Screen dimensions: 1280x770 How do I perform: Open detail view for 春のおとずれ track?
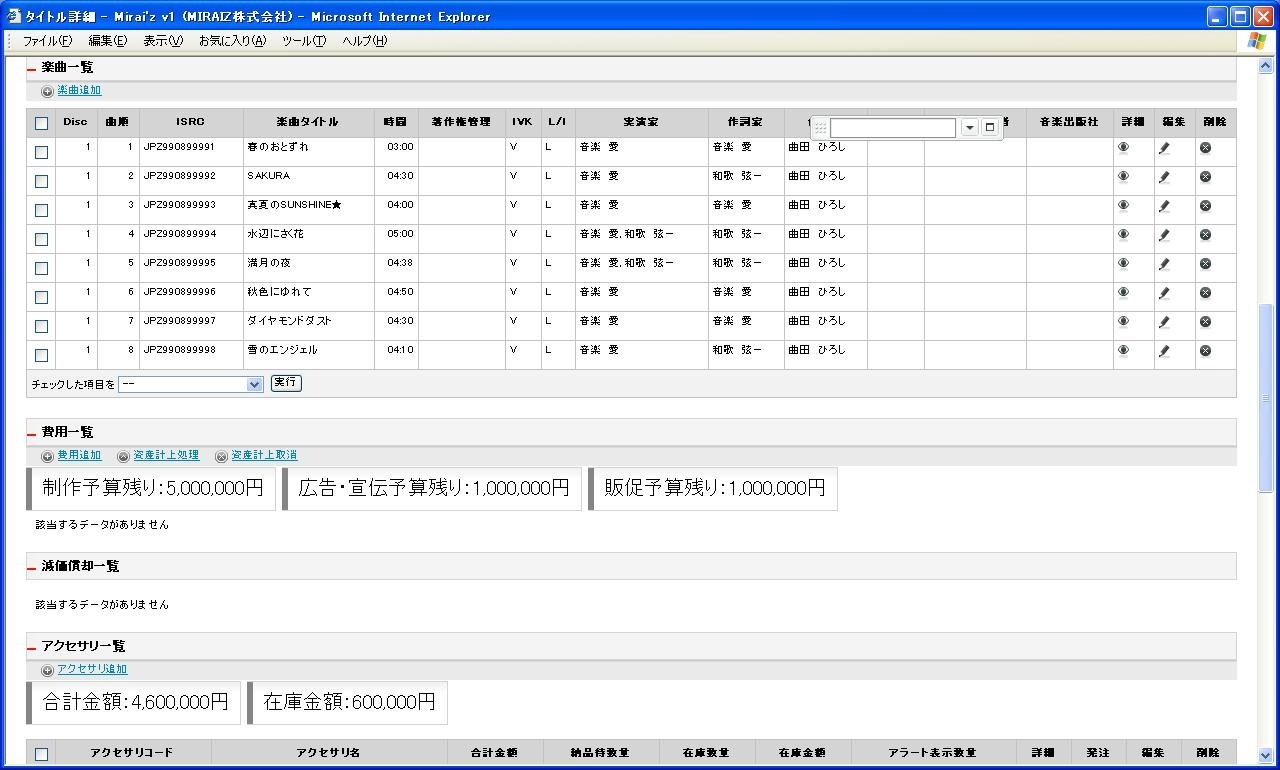click(1123, 148)
